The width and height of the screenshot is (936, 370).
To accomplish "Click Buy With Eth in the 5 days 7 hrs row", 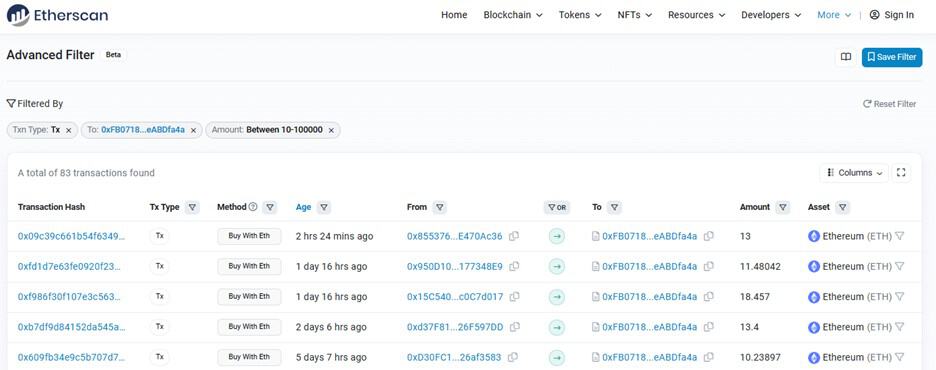I will 249,357.
